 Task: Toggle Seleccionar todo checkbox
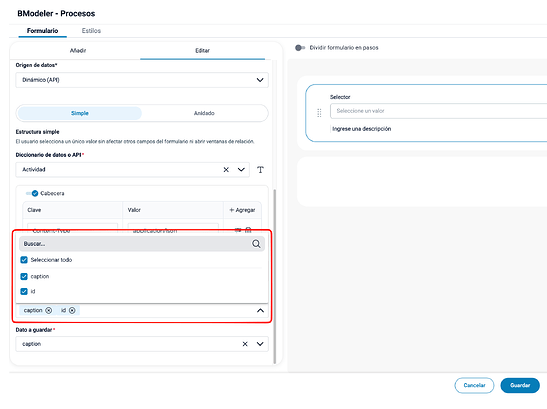(x=24, y=260)
